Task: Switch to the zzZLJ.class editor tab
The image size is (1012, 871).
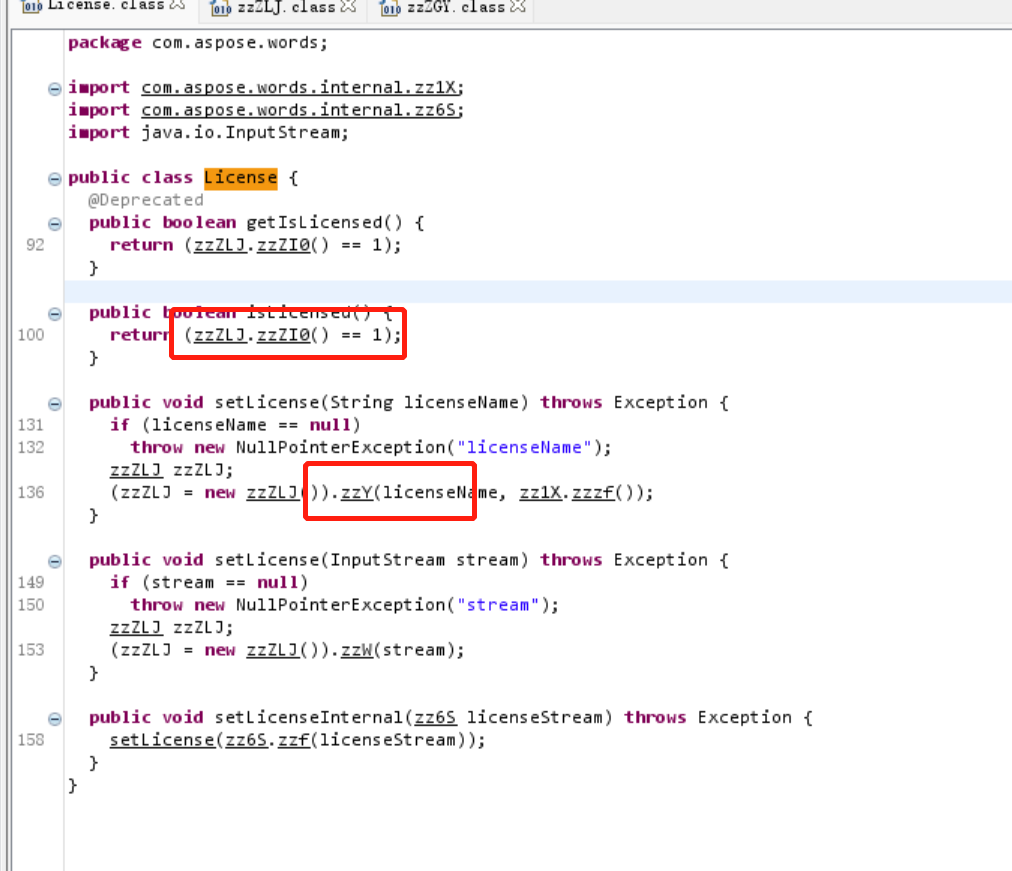Action: click(286, 8)
